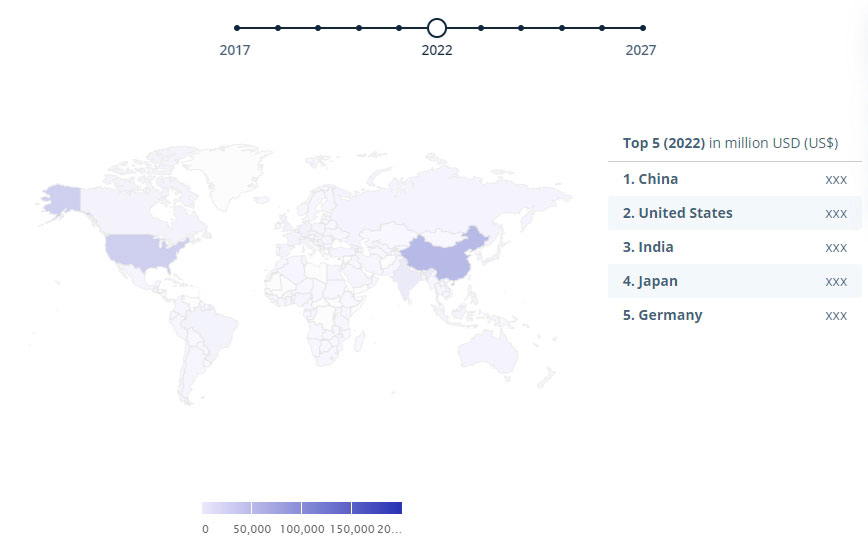
Task: Click the 2018 dot on the timeline
Action: tap(278, 28)
